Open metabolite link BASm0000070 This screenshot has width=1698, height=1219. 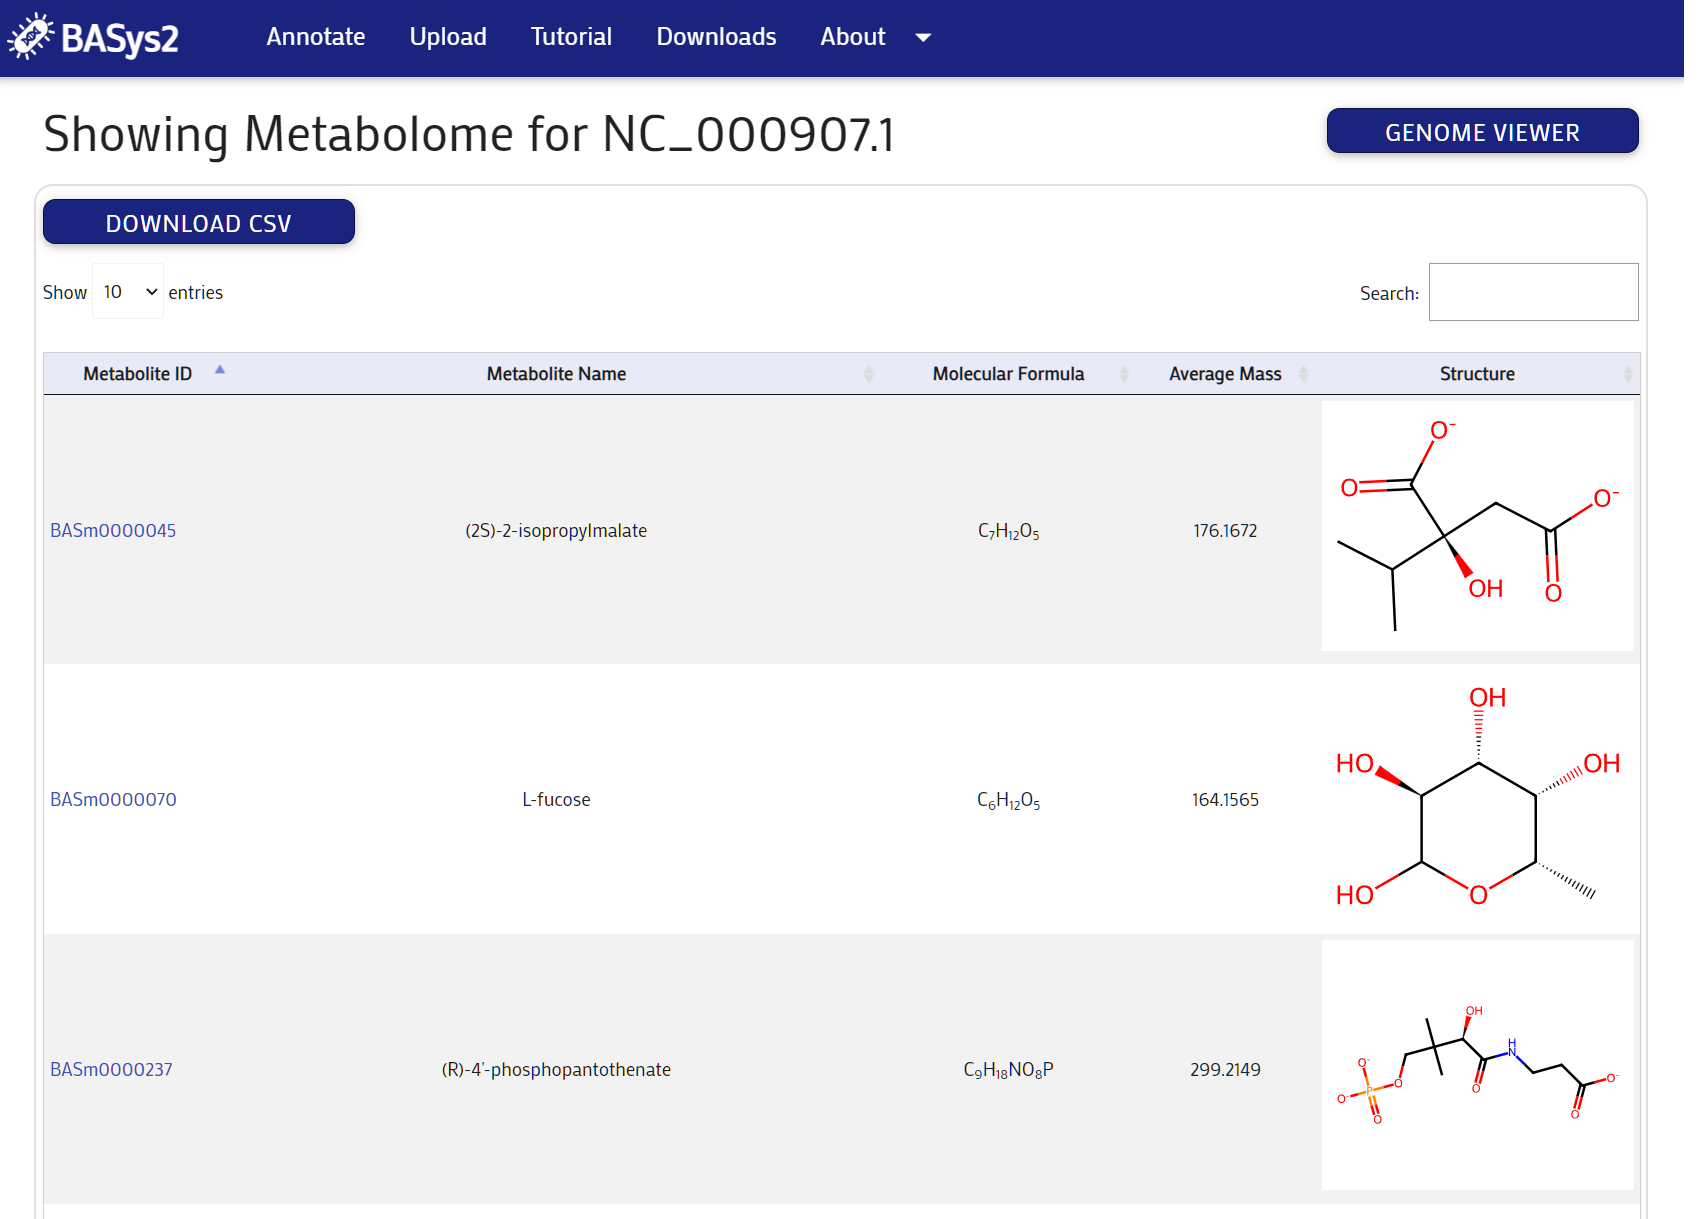pyautogui.click(x=113, y=800)
